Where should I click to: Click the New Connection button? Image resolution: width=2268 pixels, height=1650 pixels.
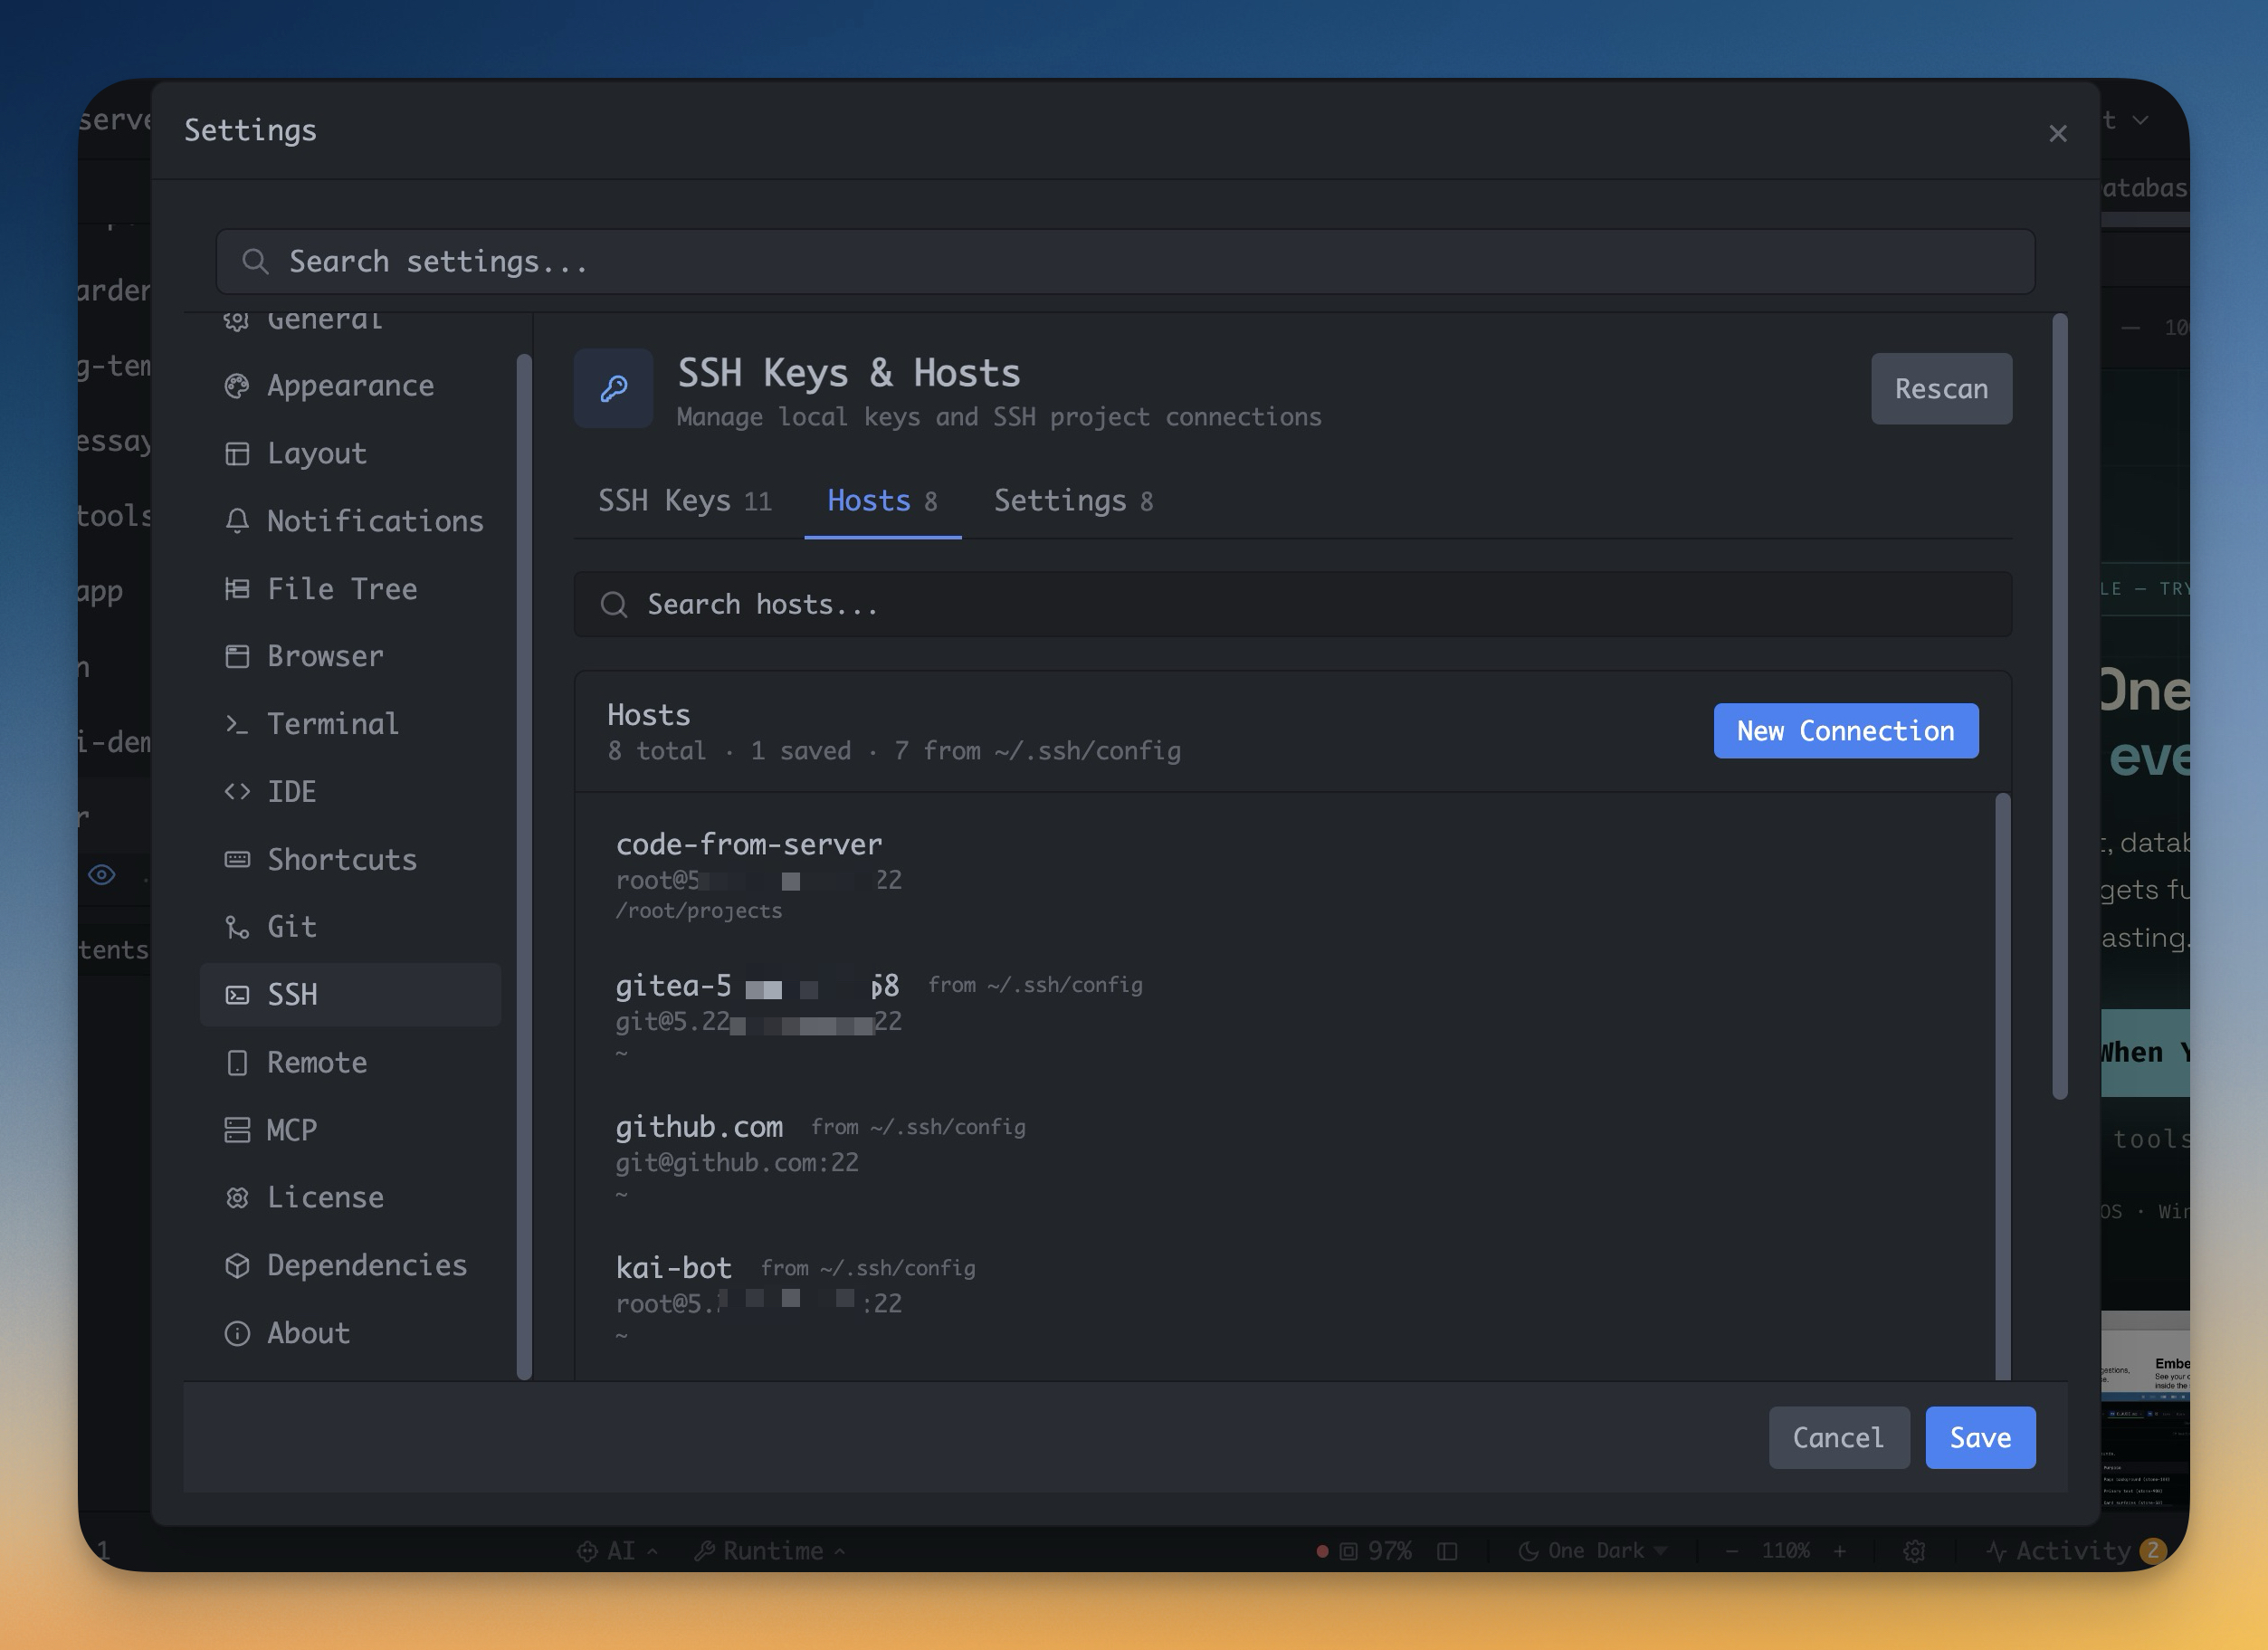pyautogui.click(x=1845, y=731)
